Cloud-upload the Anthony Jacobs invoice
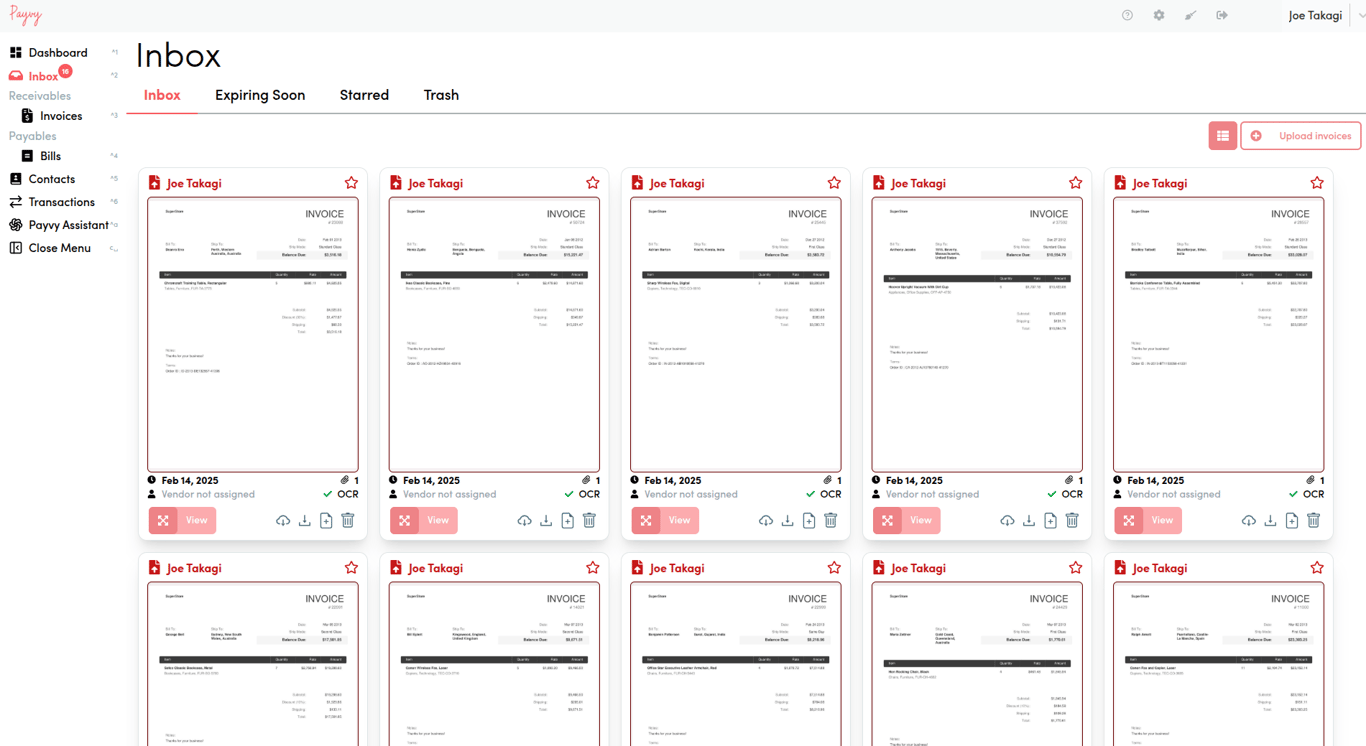 (1007, 521)
